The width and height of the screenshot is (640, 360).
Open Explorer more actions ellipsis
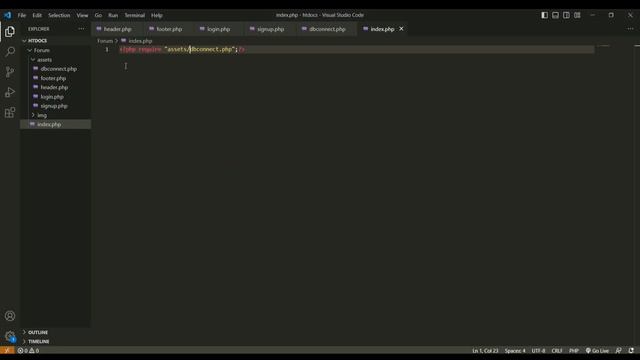tap(81, 29)
